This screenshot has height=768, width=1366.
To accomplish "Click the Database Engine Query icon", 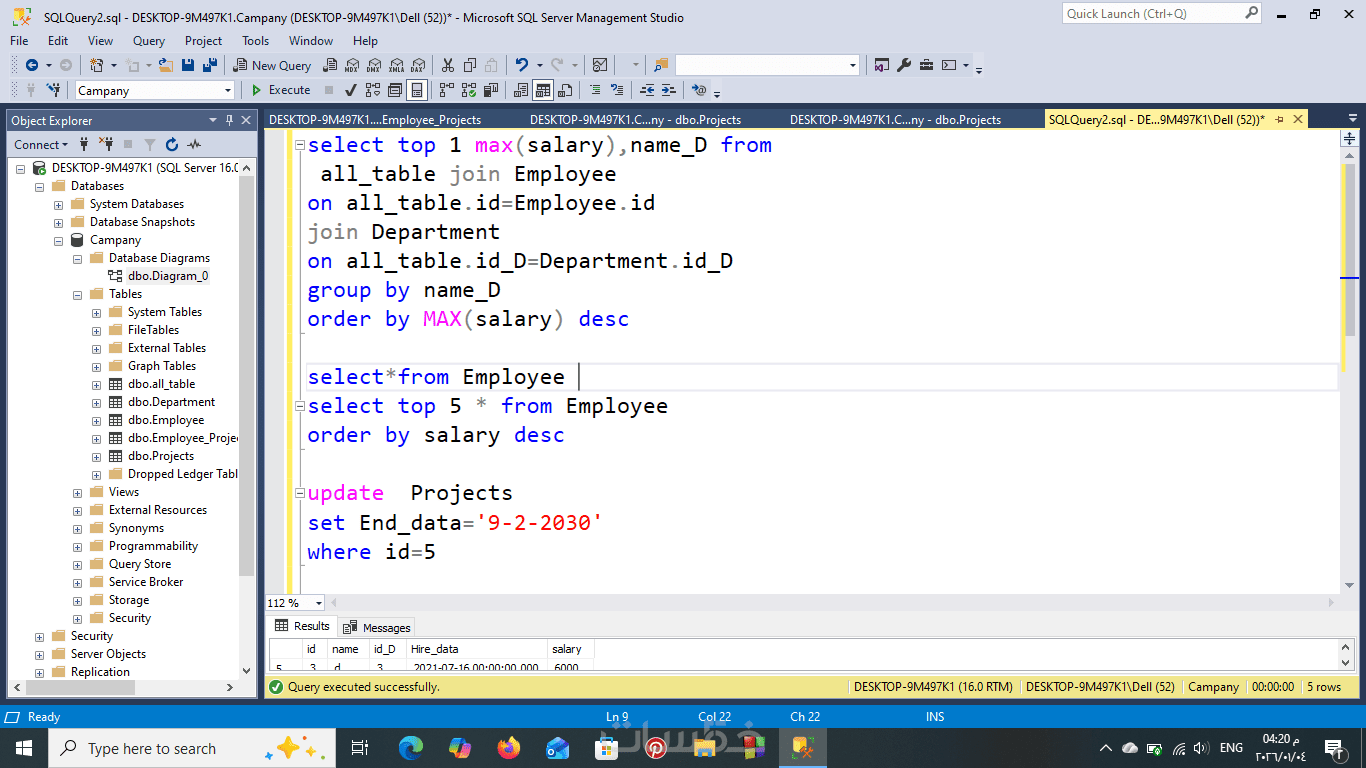I will (329, 65).
